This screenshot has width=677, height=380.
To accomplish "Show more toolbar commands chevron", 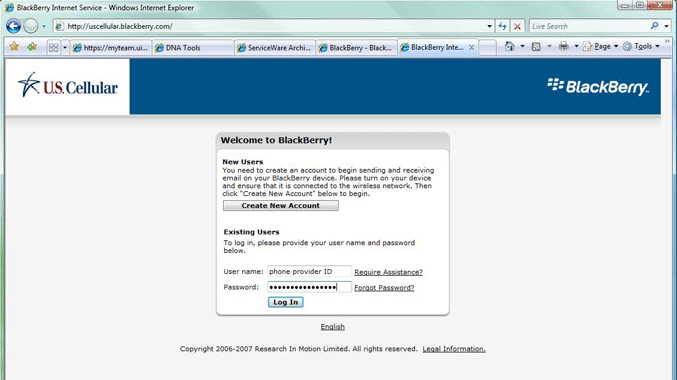I will point(668,41).
